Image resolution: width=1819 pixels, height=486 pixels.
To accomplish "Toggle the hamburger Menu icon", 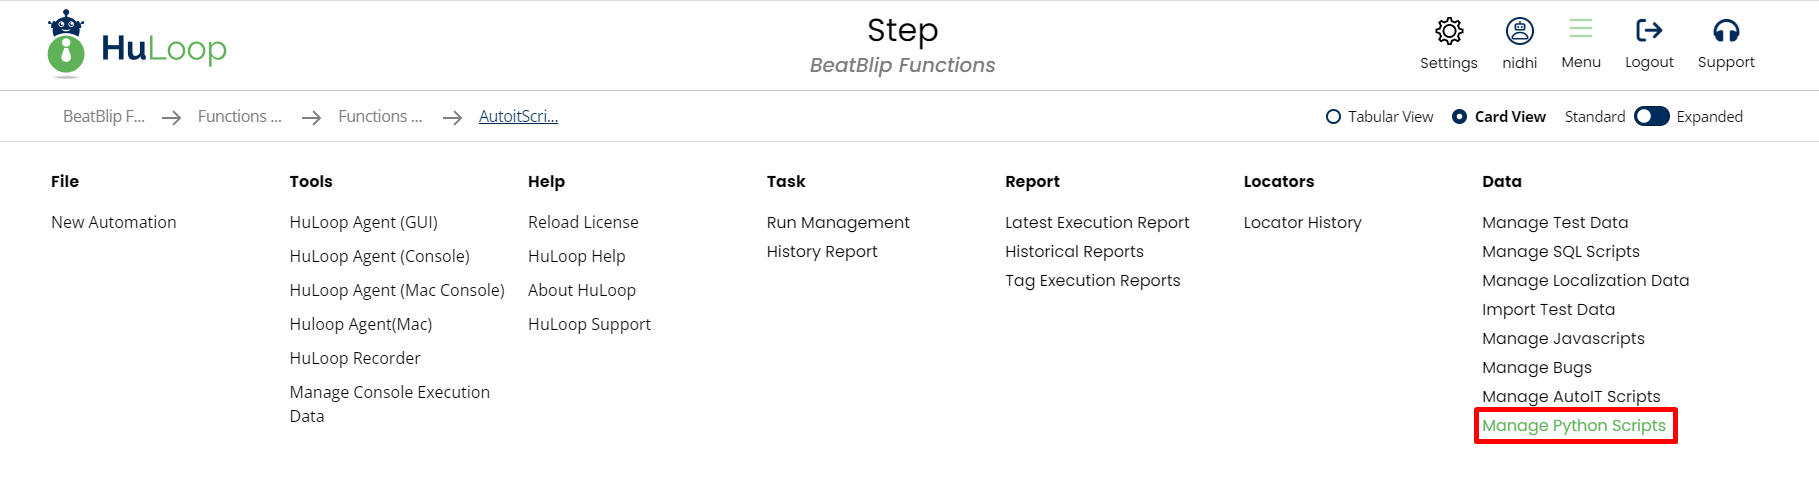I will (1580, 30).
